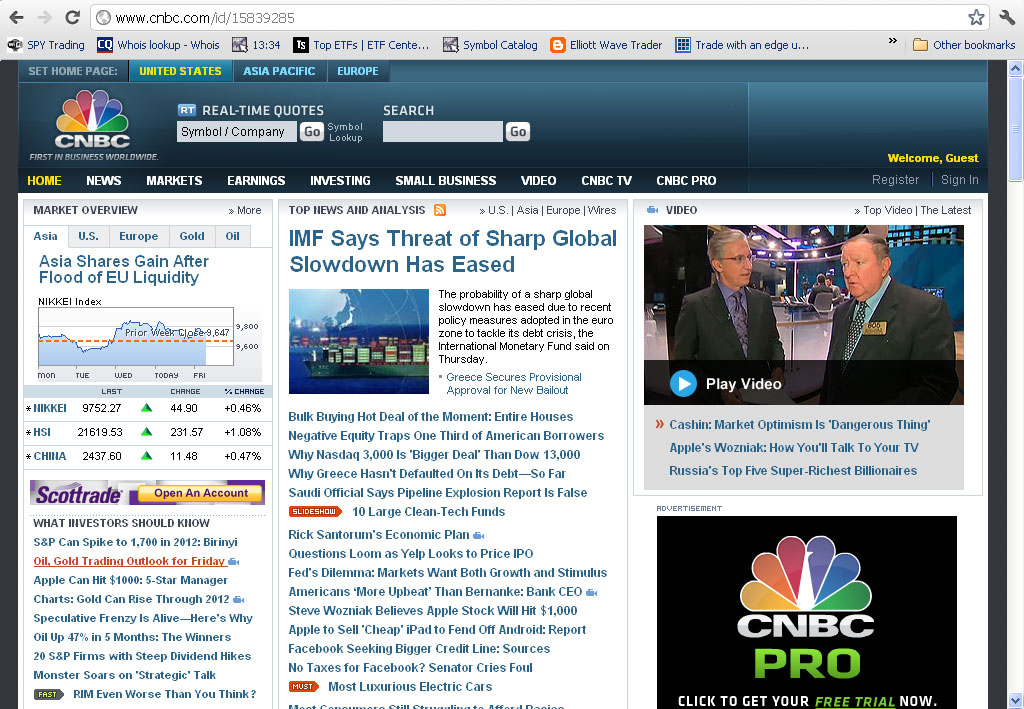Click Go button next to search

point(518,132)
